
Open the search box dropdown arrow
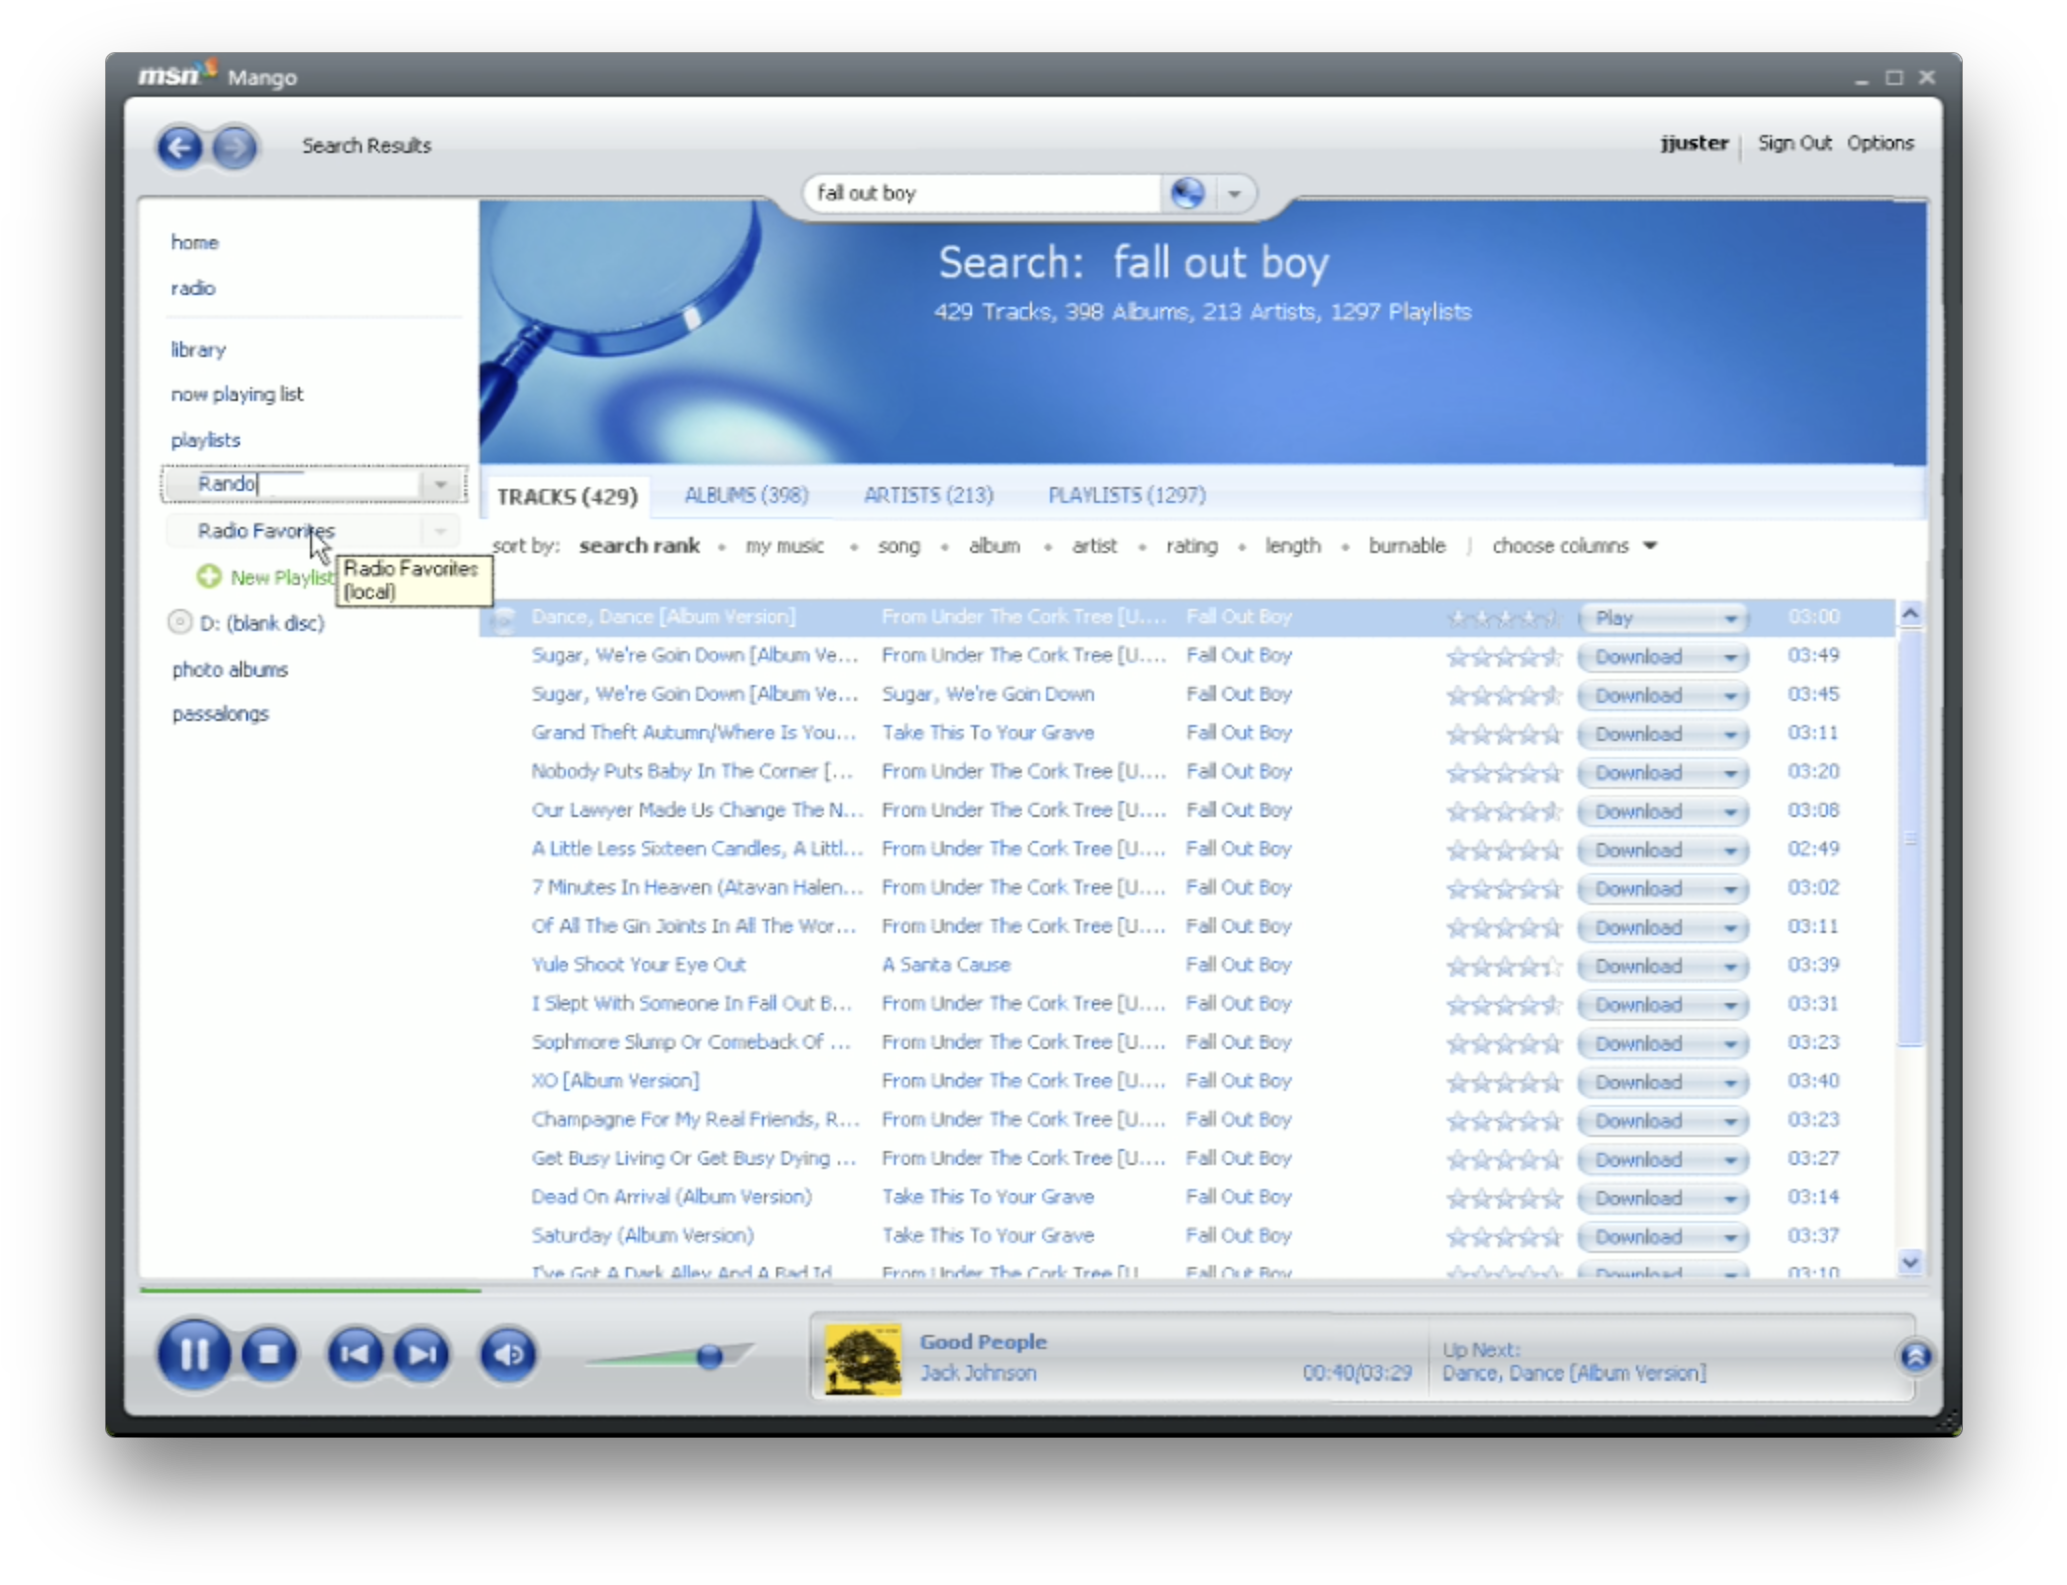pyautogui.click(x=1235, y=194)
